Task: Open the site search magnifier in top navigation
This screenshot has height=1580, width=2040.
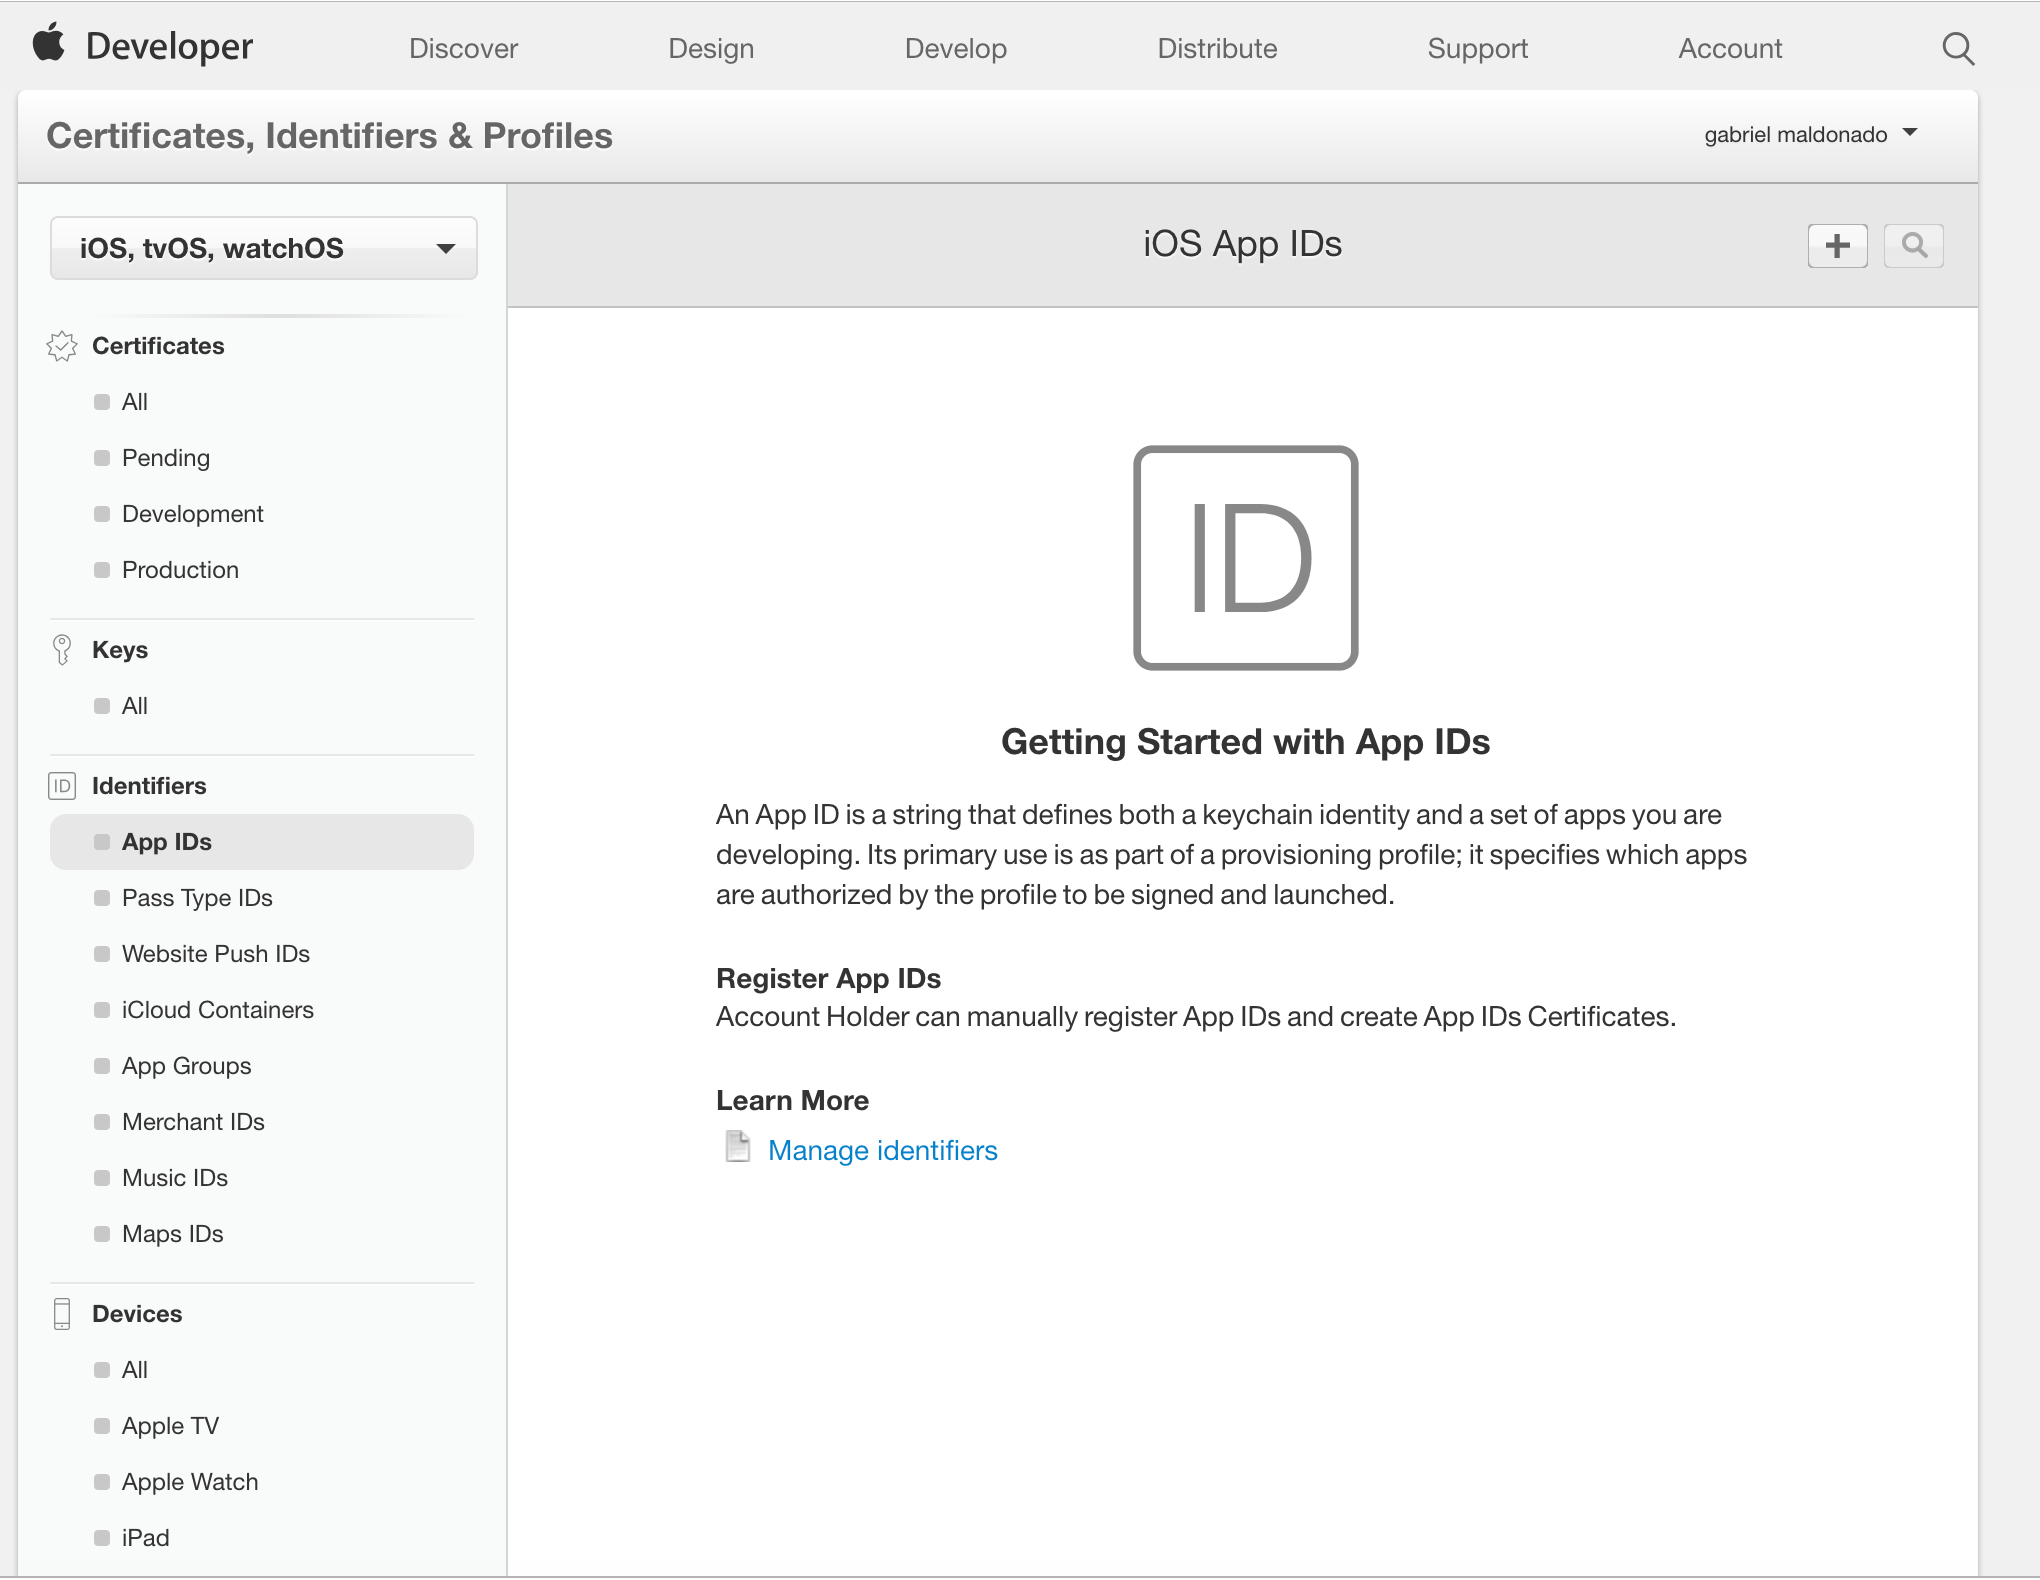Action: pyautogui.click(x=1957, y=48)
